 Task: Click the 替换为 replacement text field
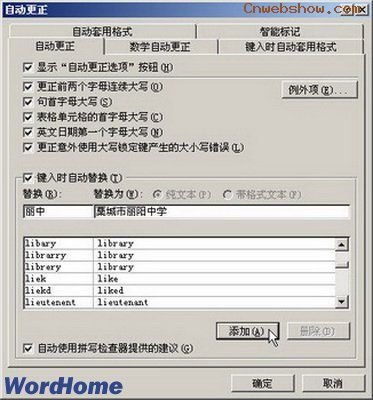tap(222, 212)
